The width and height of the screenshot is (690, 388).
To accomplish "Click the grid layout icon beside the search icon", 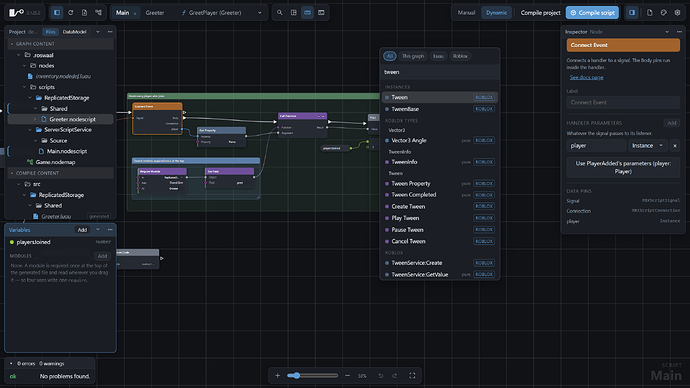I will tap(294, 13).
